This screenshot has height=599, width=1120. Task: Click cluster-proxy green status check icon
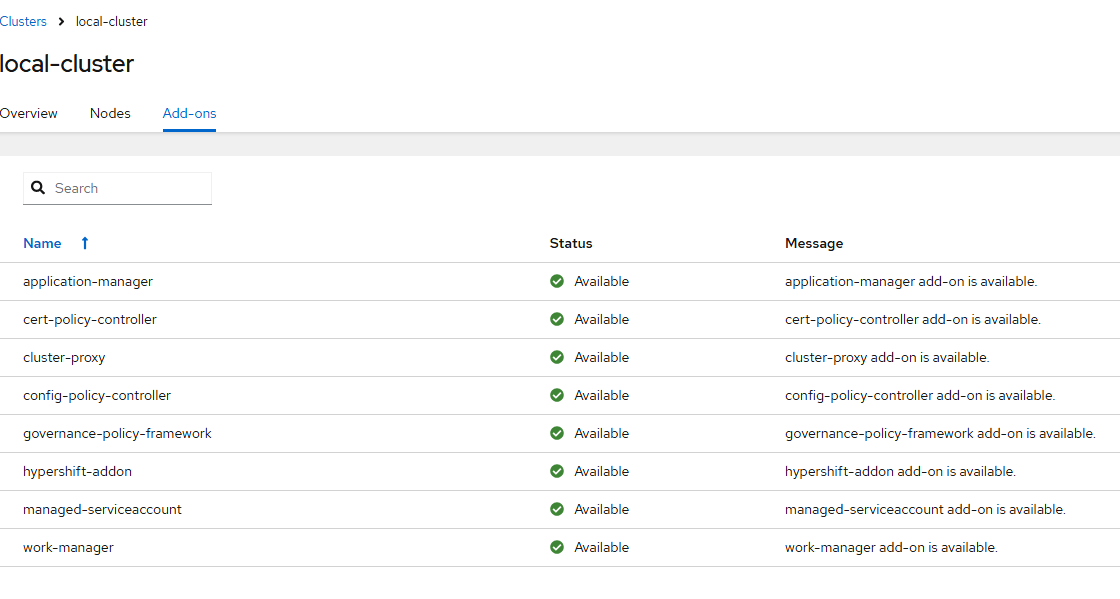(557, 357)
